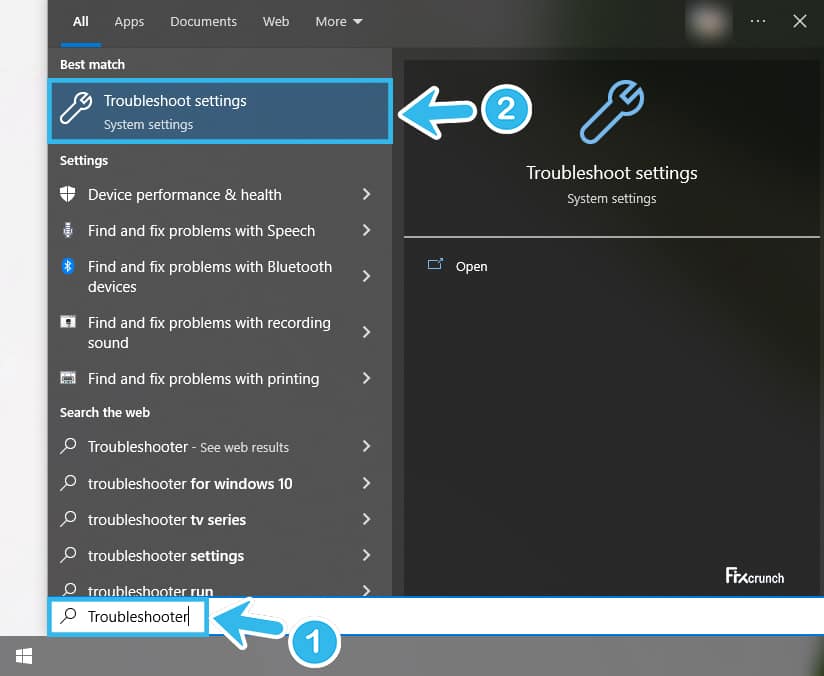The image size is (824, 676).
Task: Click the search icon beside 'troubleshooter for windows 10'
Action: pyautogui.click(x=68, y=483)
